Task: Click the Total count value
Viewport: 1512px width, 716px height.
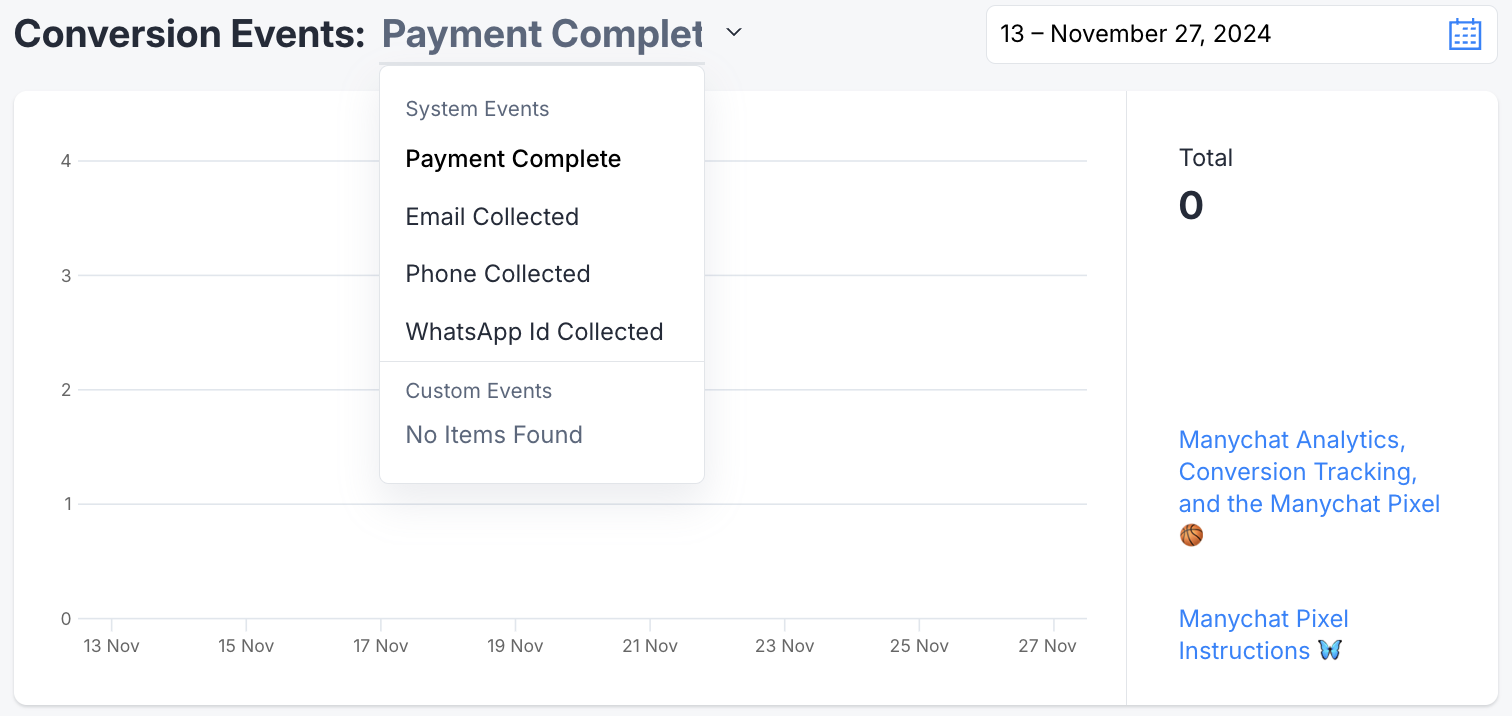Action: coord(1191,205)
